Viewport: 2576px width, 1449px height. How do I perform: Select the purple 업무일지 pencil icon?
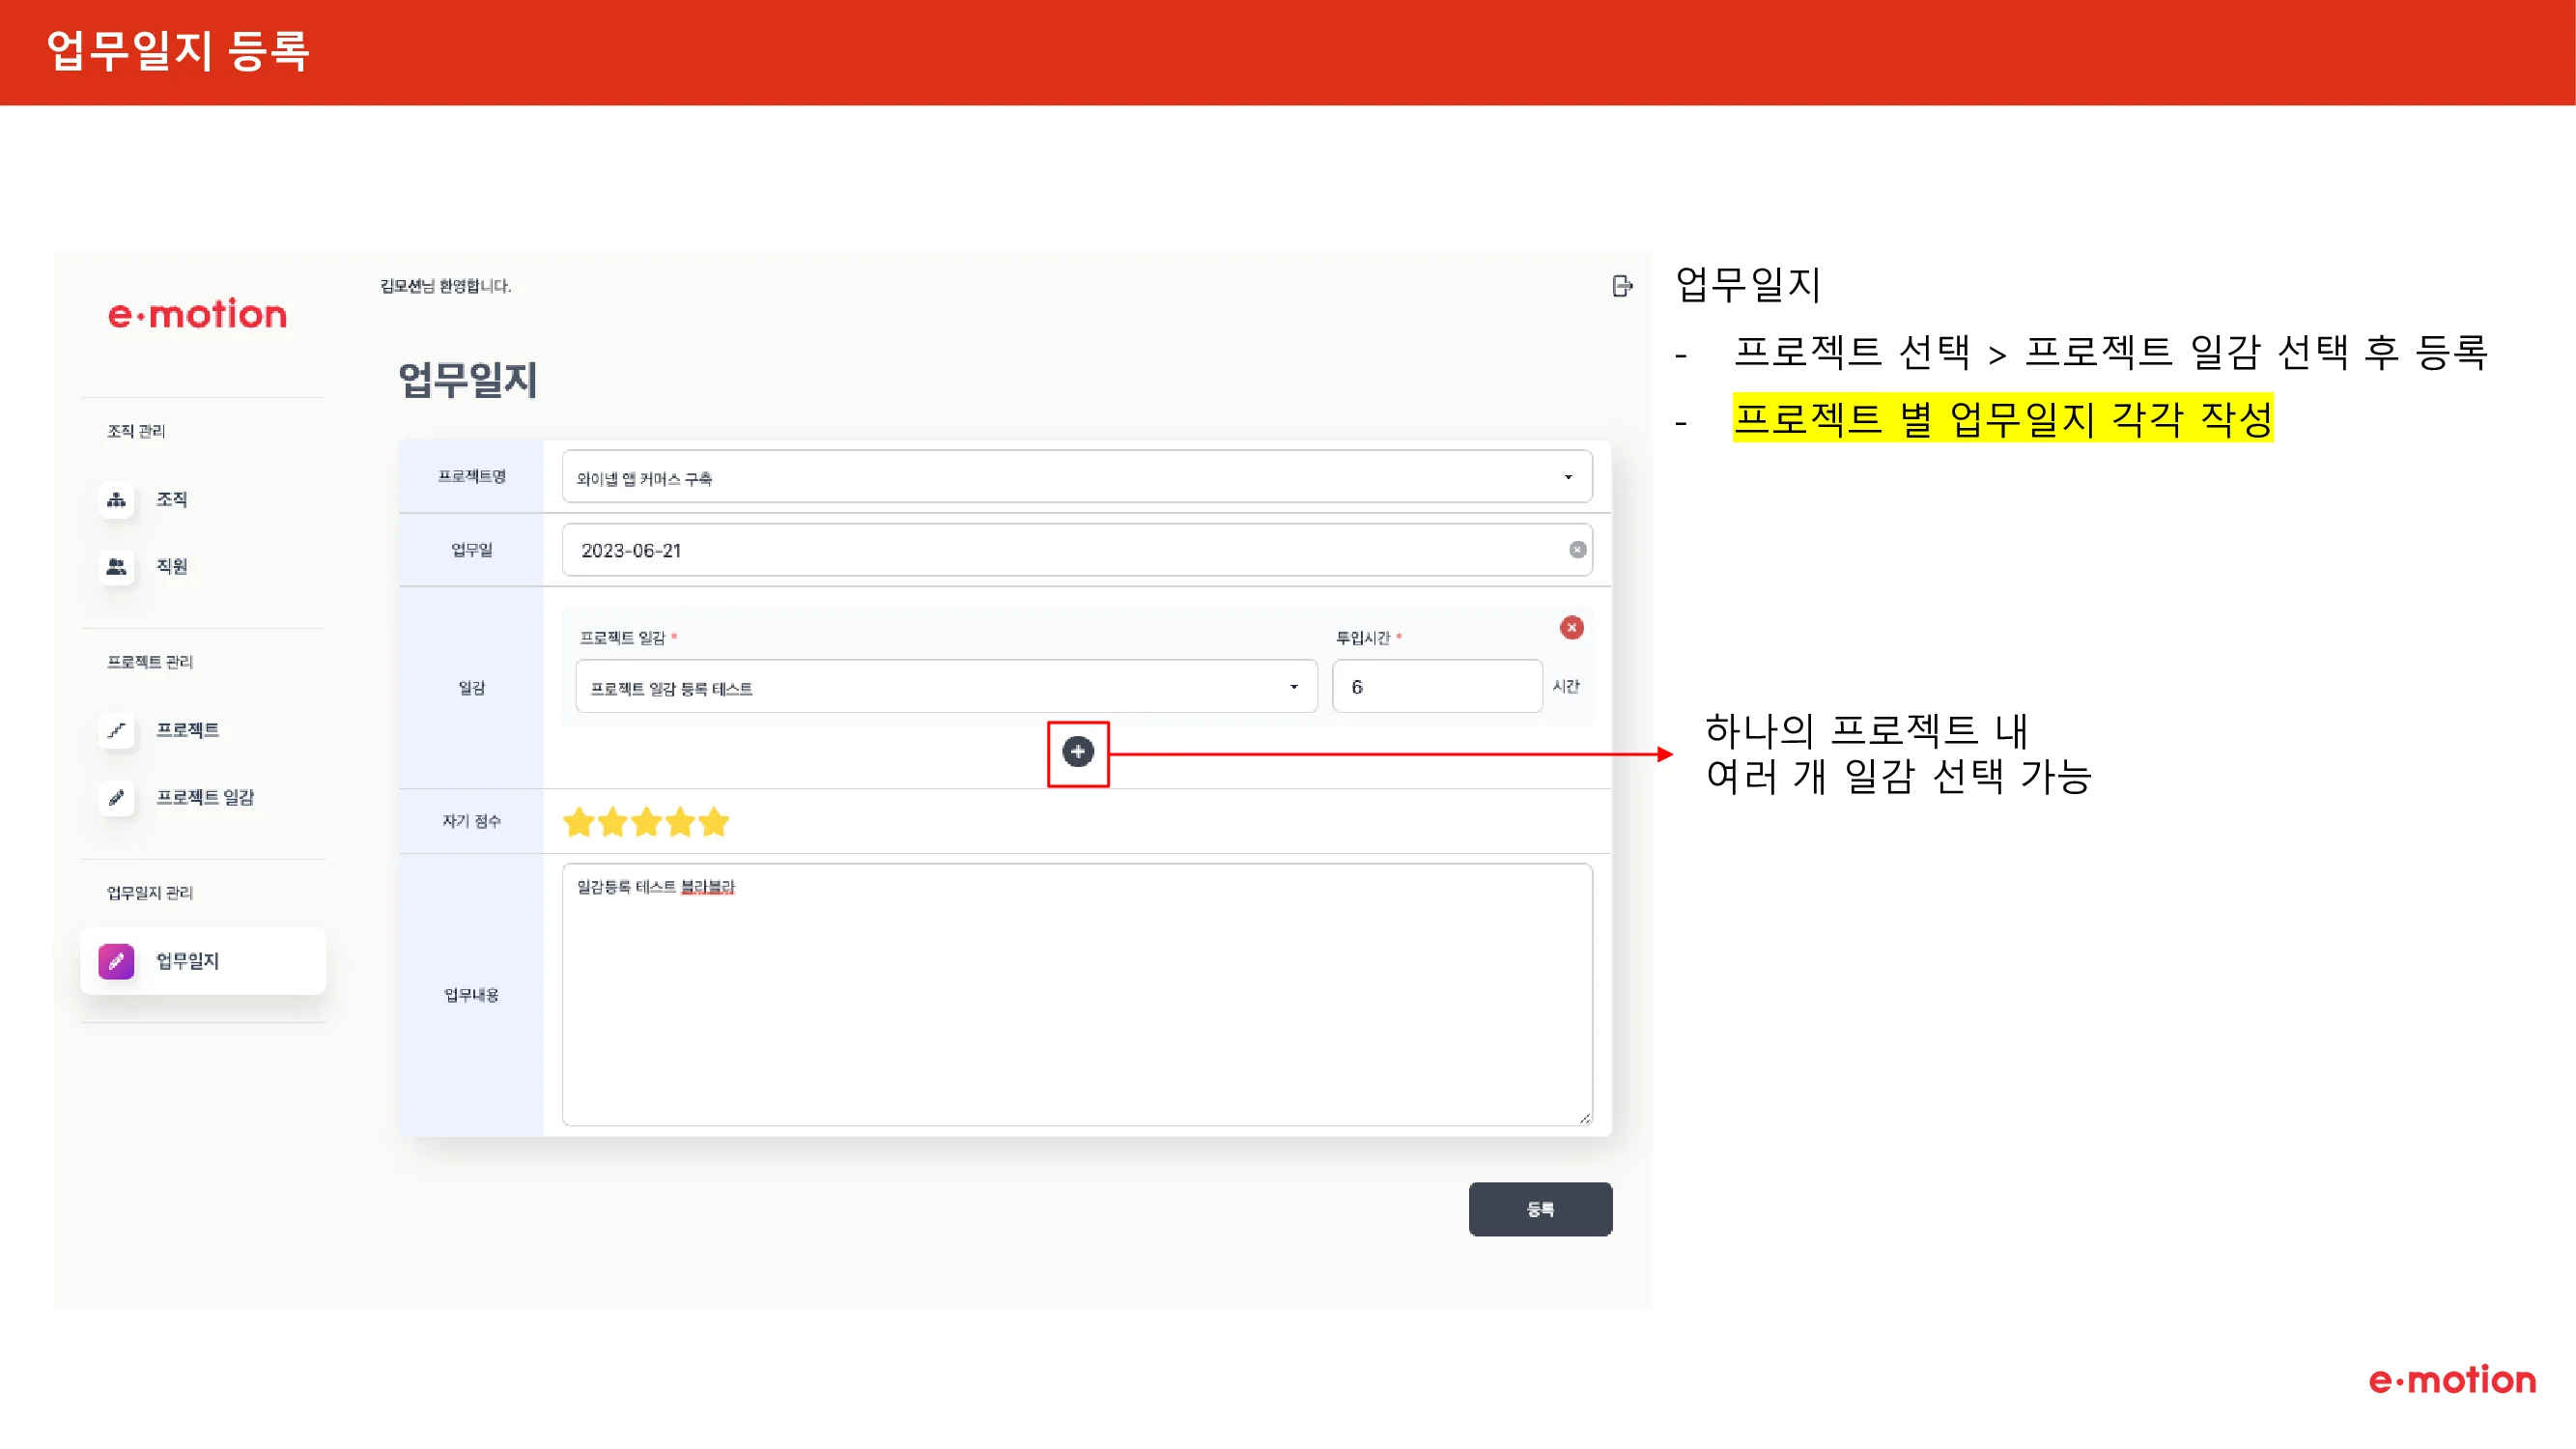[117, 961]
